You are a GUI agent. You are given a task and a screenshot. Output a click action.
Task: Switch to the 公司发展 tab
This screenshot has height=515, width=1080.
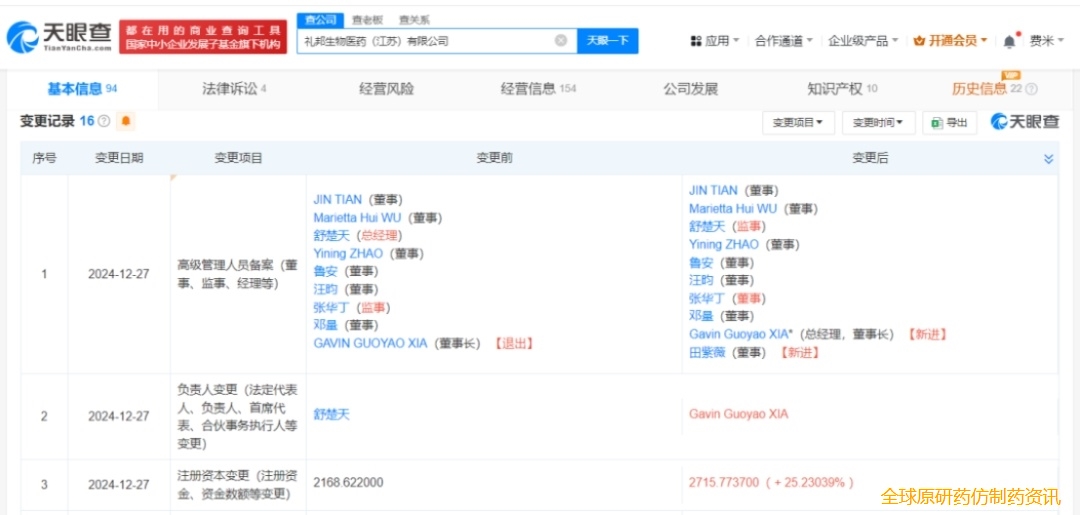click(x=690, y=89)
